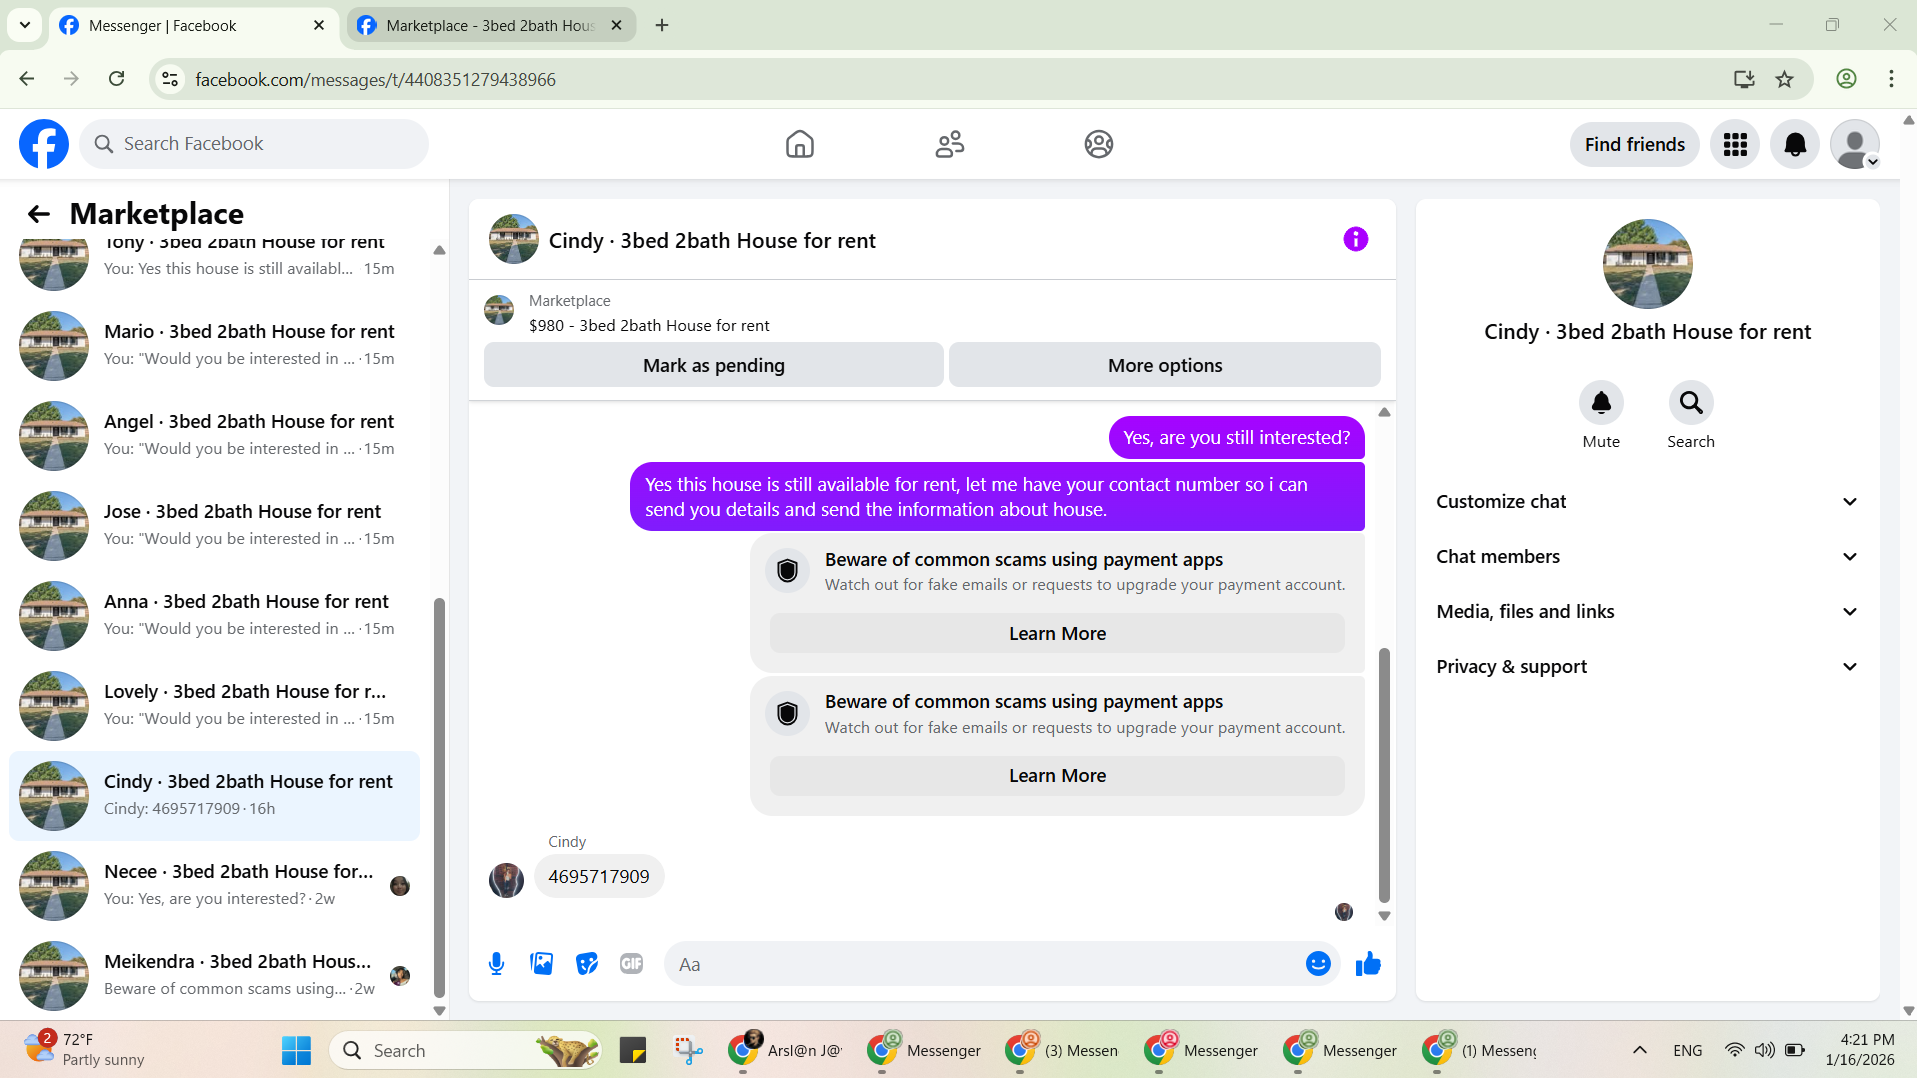Click the chat messages scrollbar

point(1384,775)
